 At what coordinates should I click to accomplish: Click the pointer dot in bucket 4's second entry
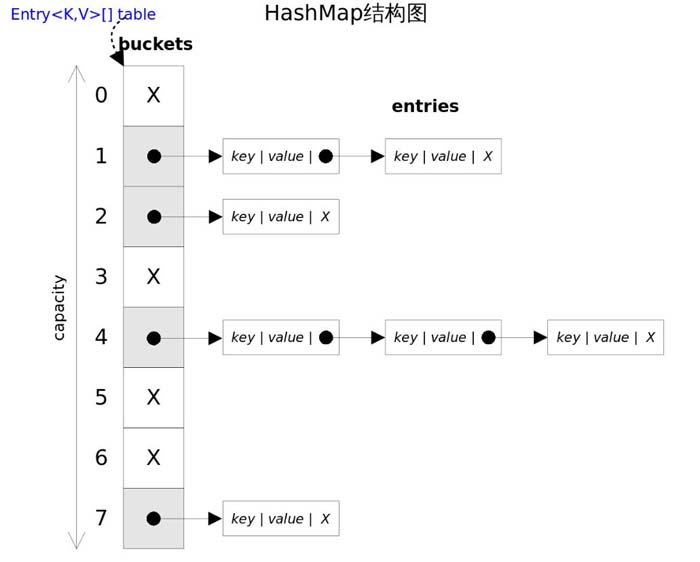488,338
